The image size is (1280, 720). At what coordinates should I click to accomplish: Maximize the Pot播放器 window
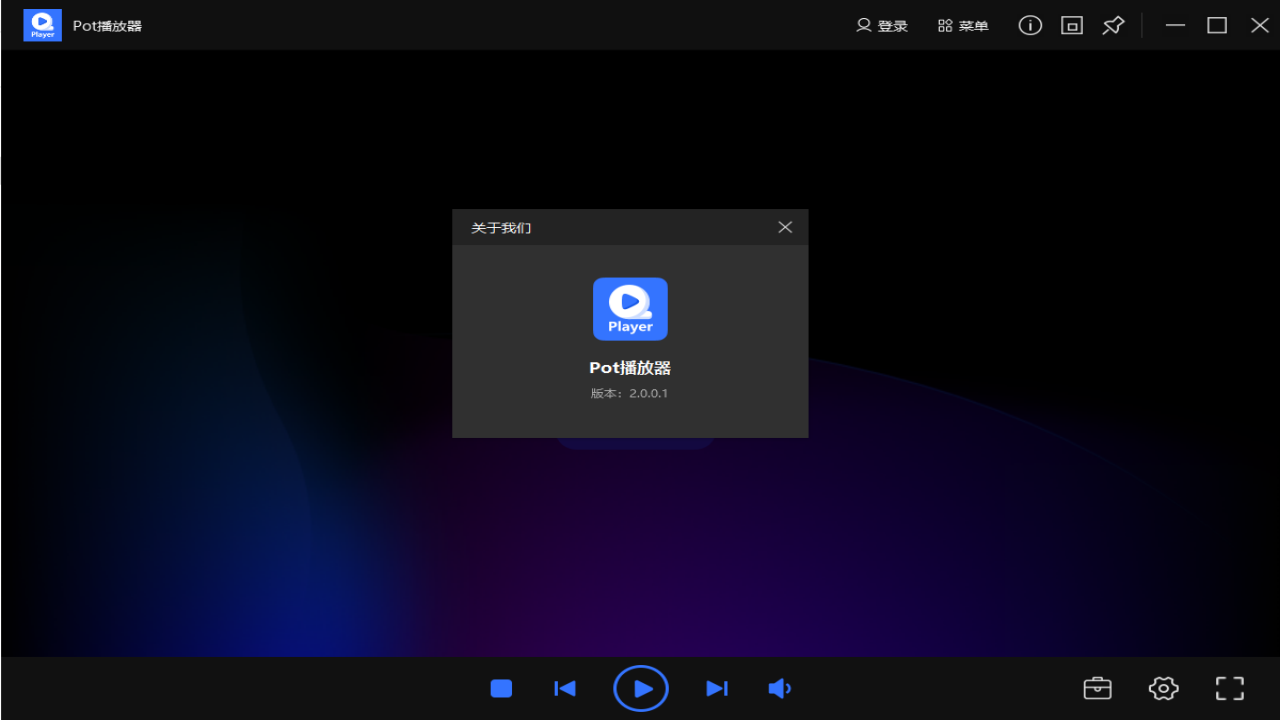[1217, 26]
